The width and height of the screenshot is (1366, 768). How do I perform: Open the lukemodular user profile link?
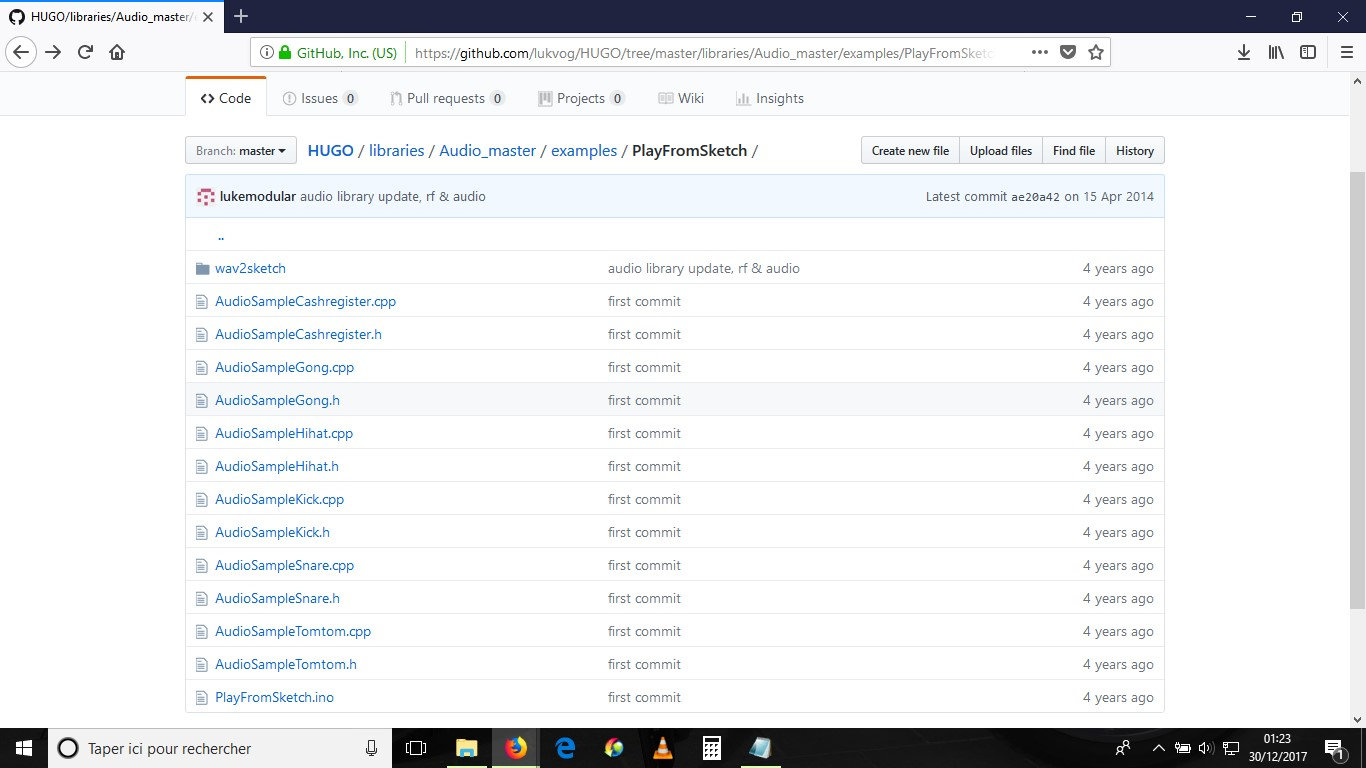258,197
